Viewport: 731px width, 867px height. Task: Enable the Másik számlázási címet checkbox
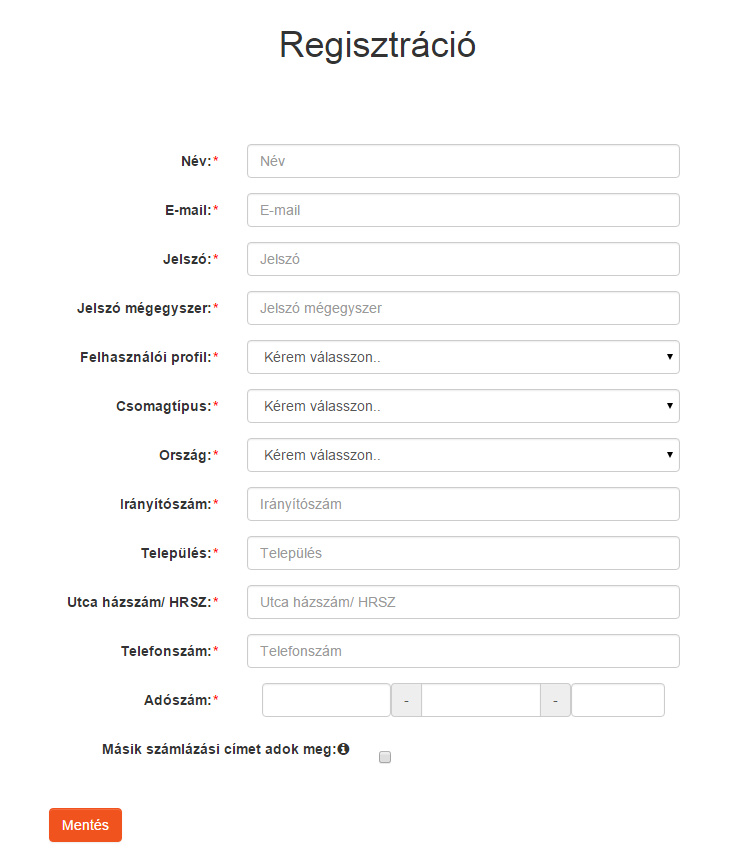click(x=385, y=757)
